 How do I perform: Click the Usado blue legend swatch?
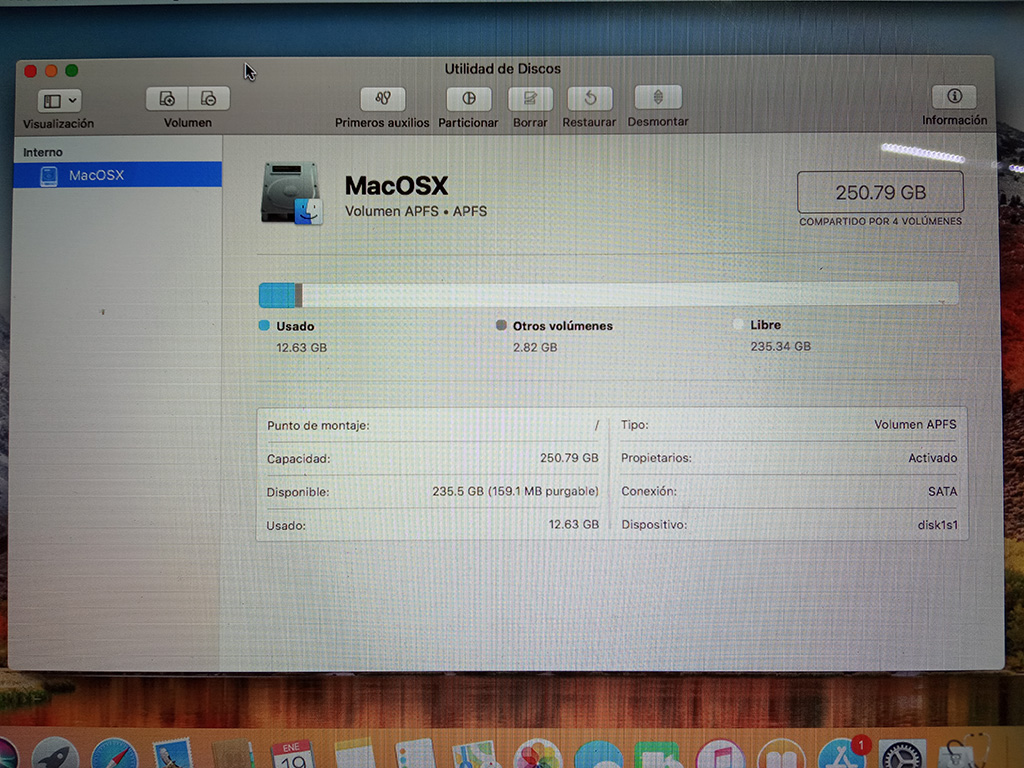tap(264, 325)
